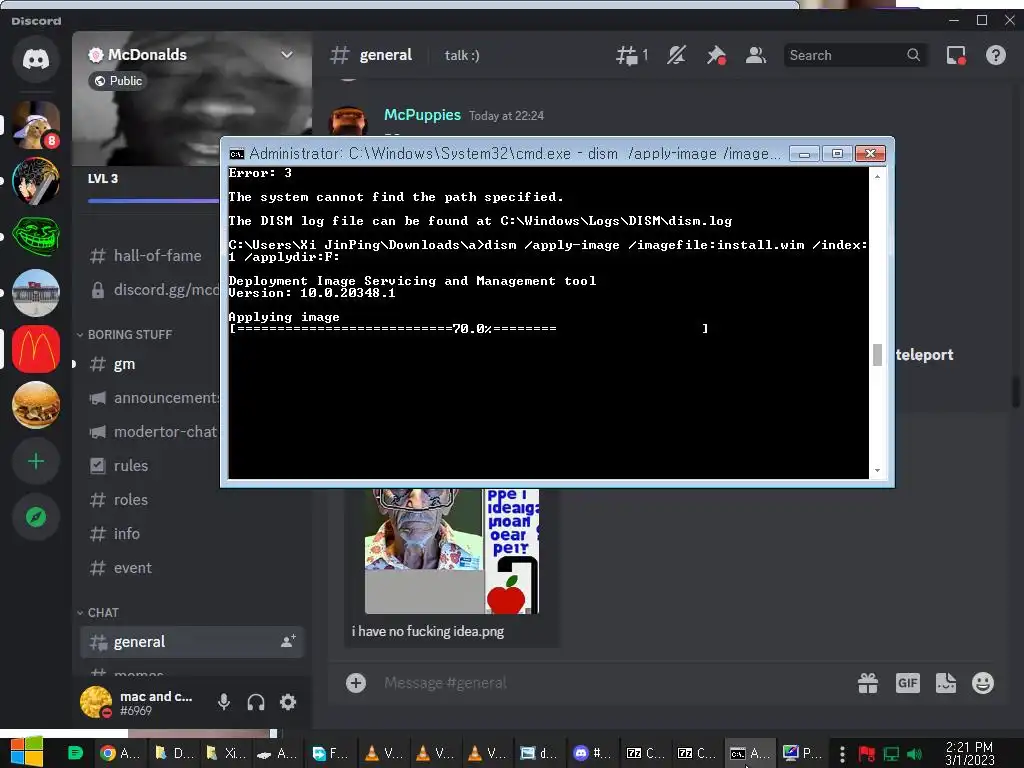Click the Search field in Discord
Viewport: 1024px width, 768px height.
pos(854,56)
